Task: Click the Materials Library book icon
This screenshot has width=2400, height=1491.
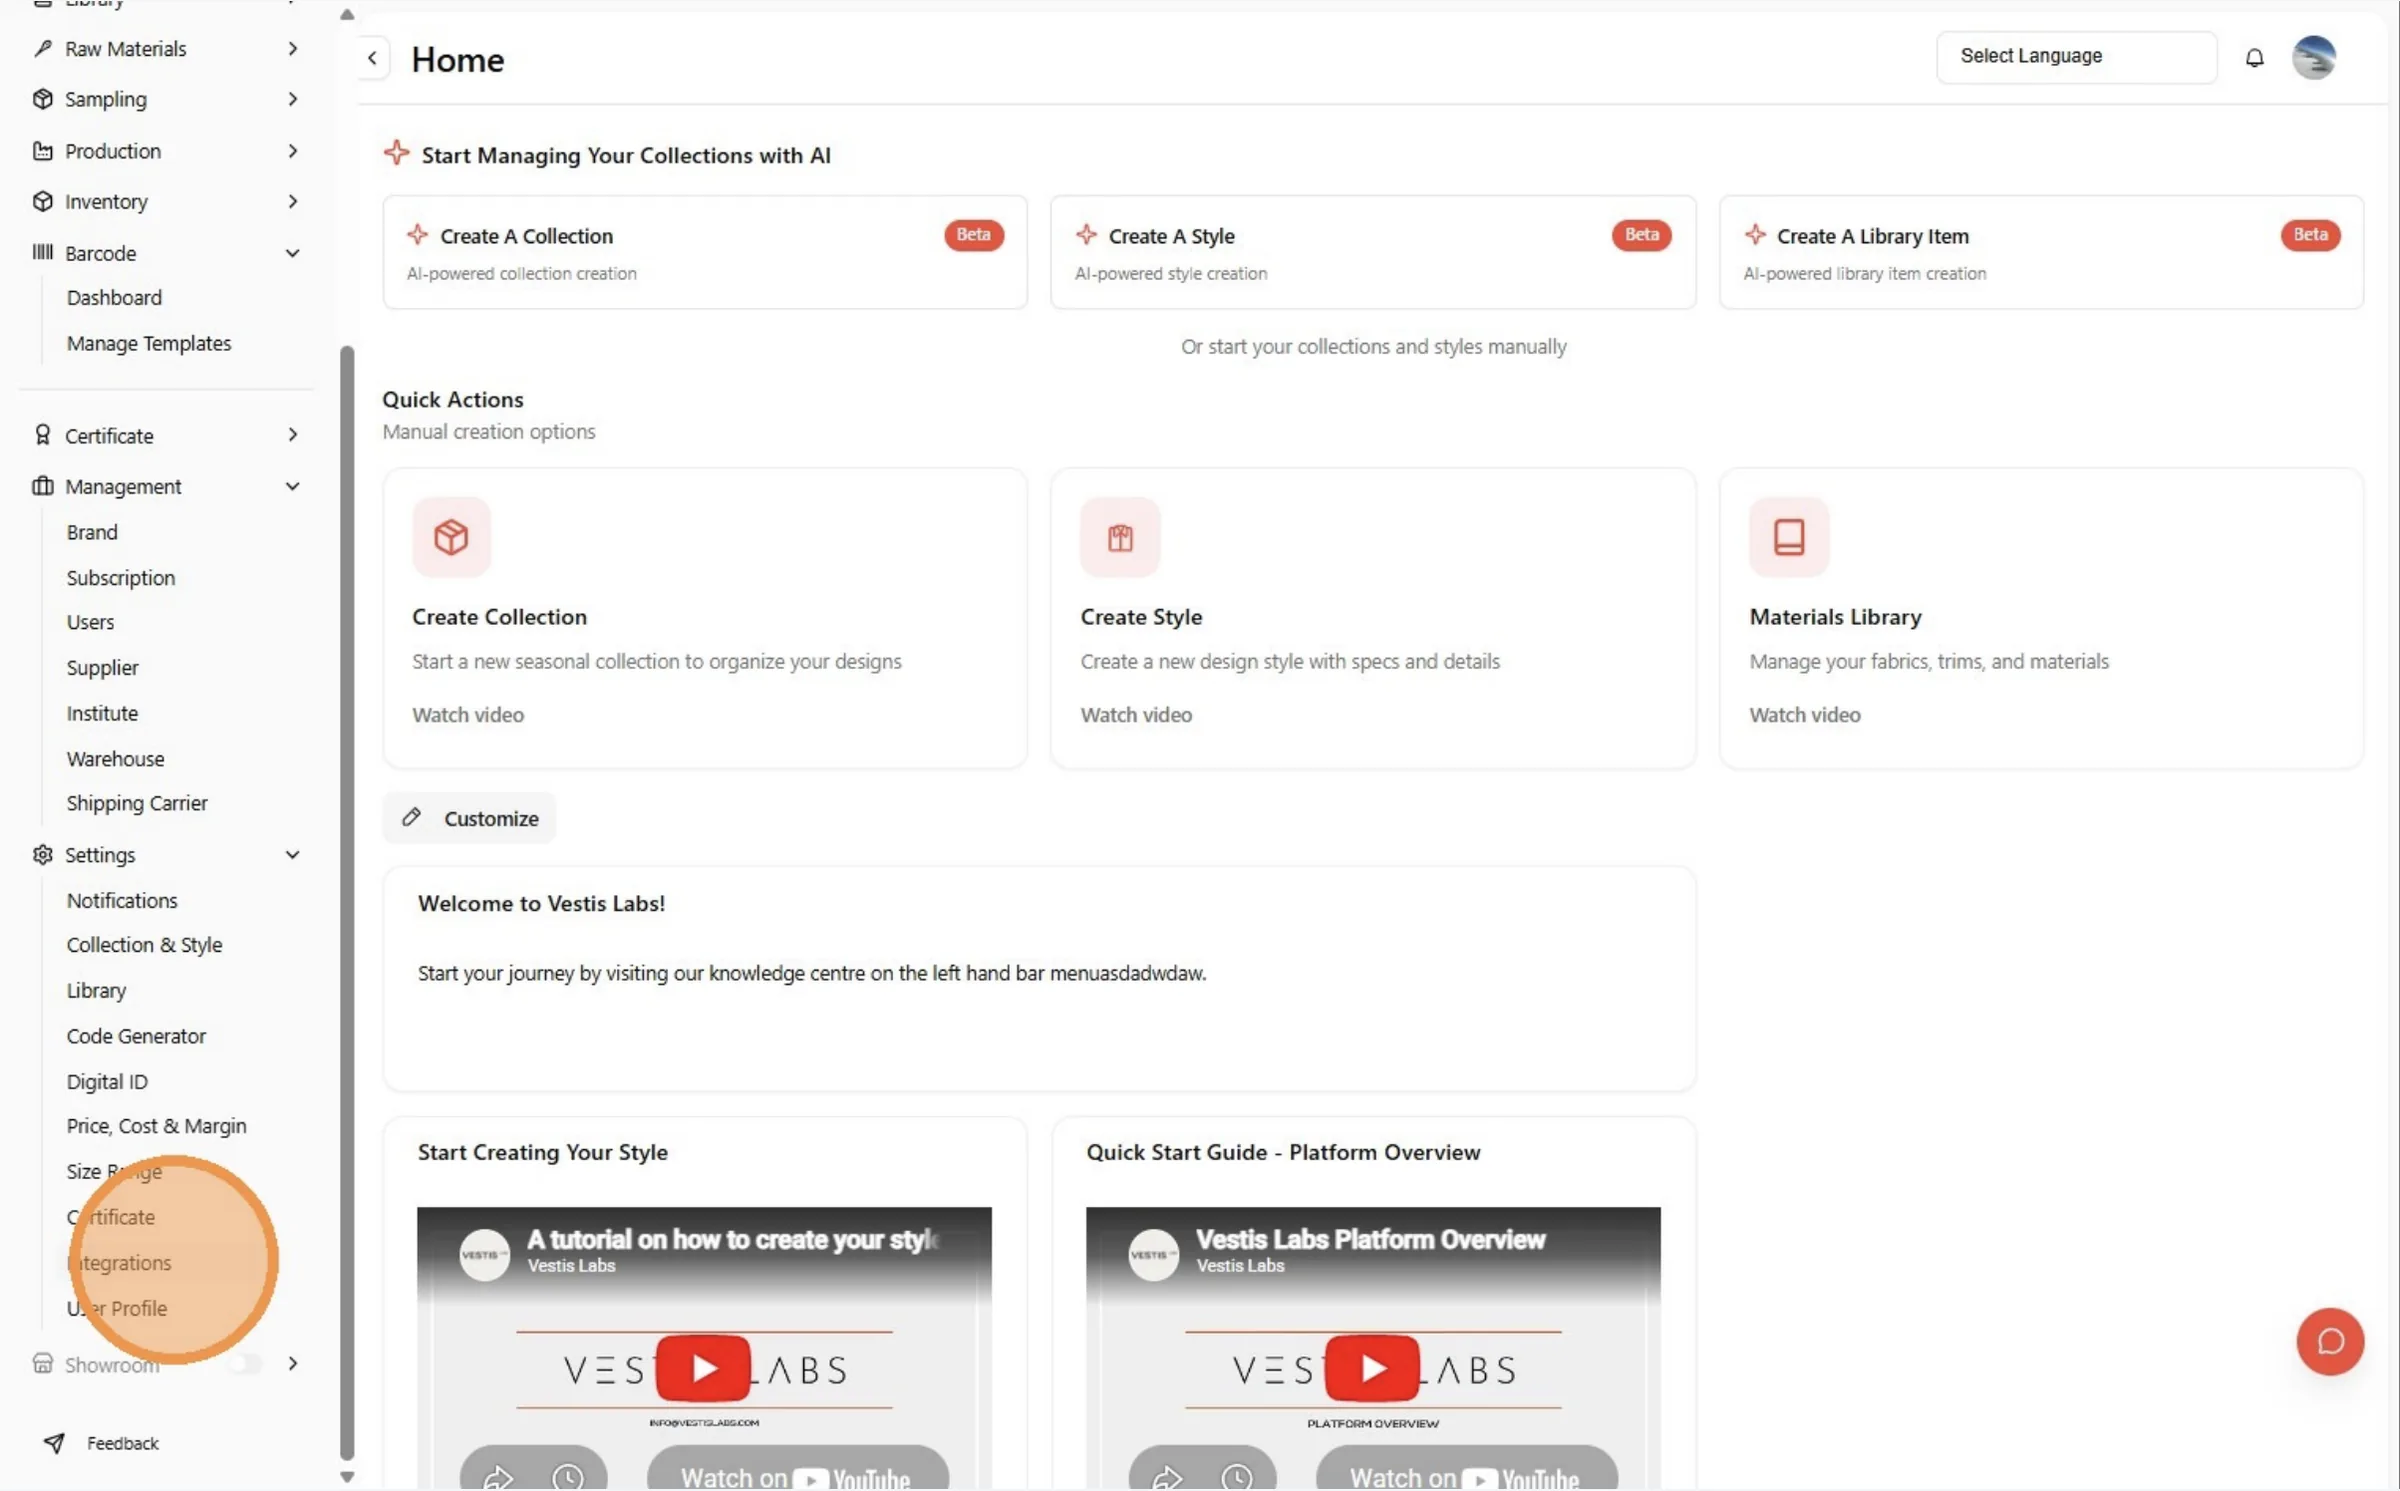Action: pos(1789,537)
